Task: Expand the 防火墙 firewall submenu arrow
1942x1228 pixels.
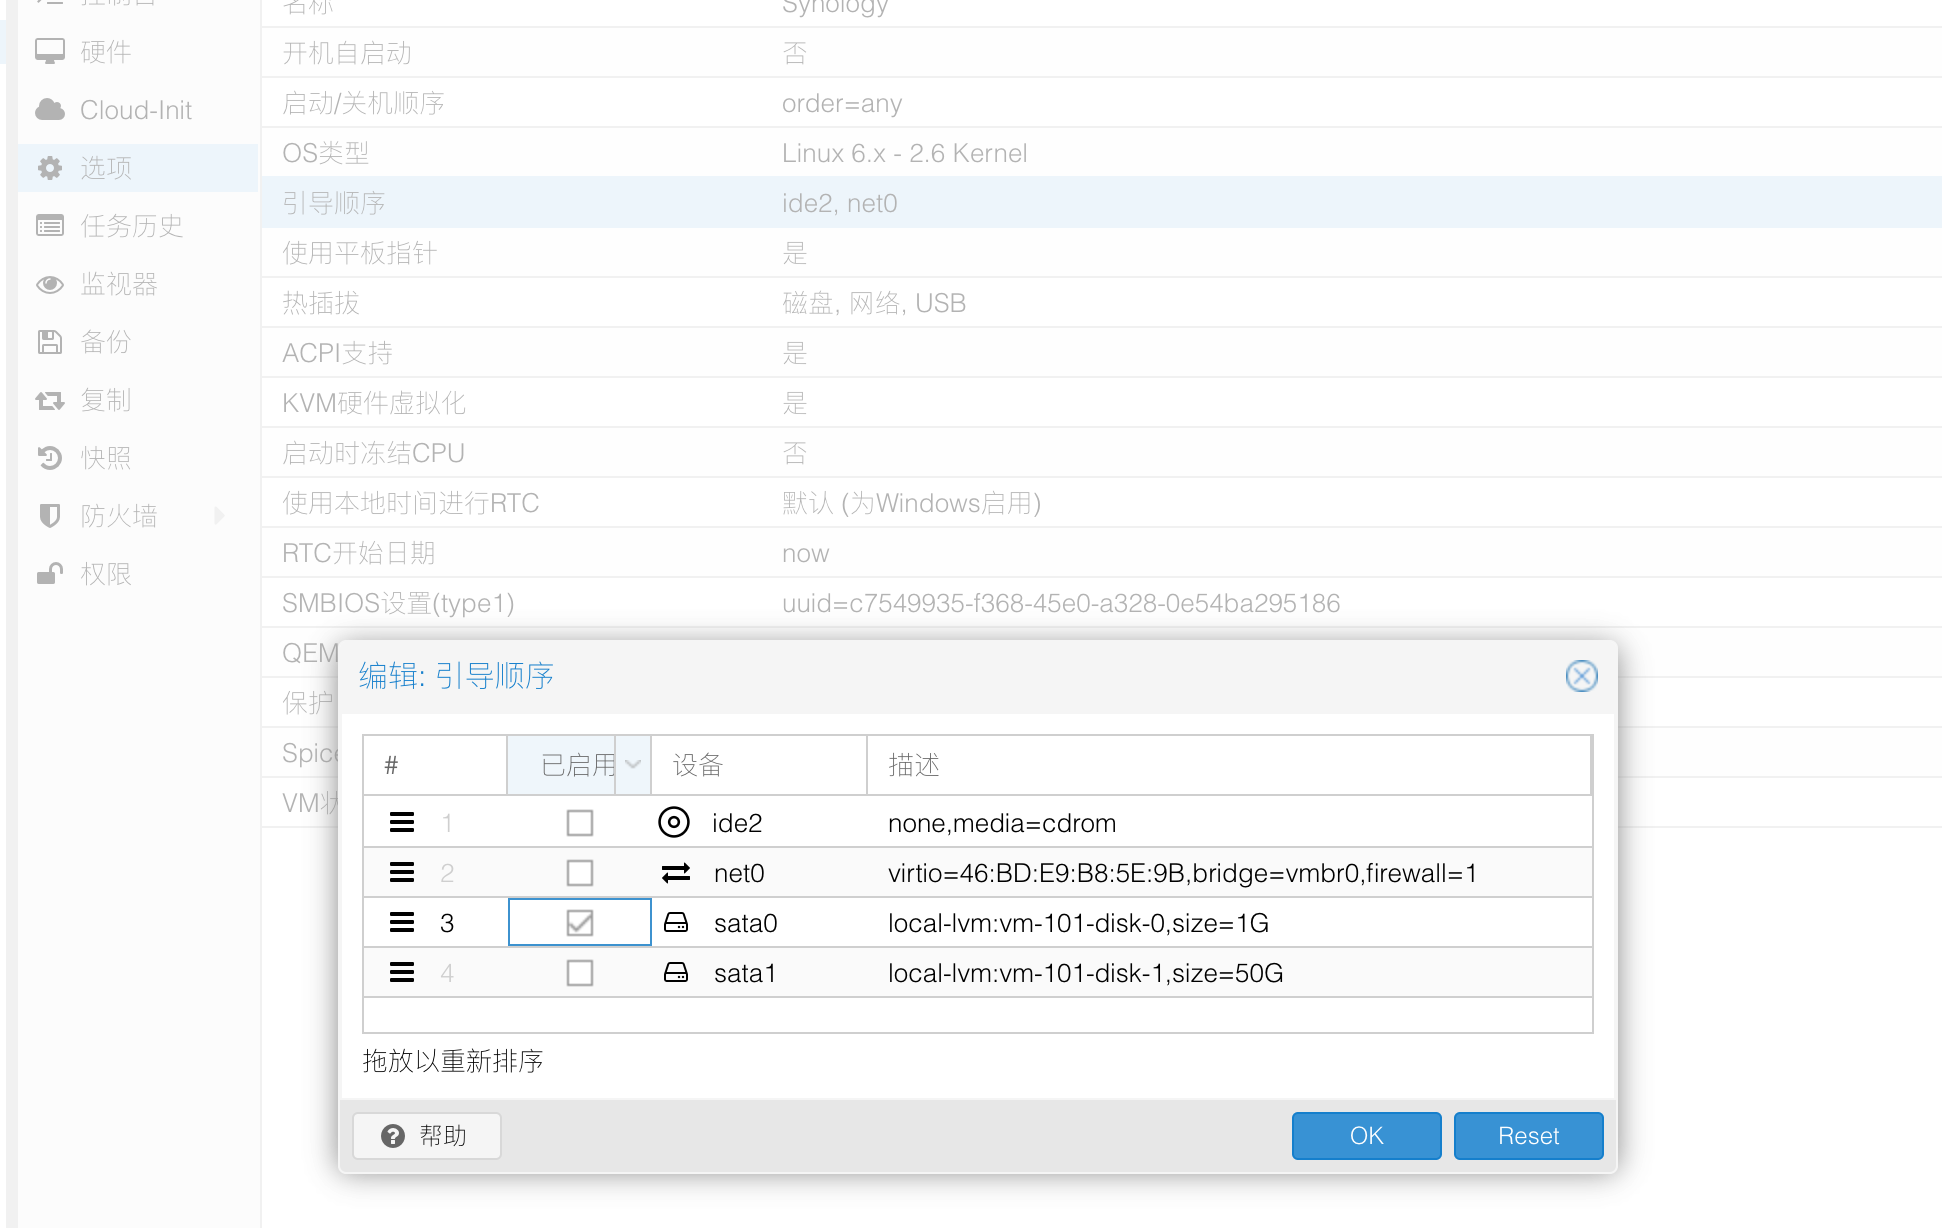Action: pos(220,516)
